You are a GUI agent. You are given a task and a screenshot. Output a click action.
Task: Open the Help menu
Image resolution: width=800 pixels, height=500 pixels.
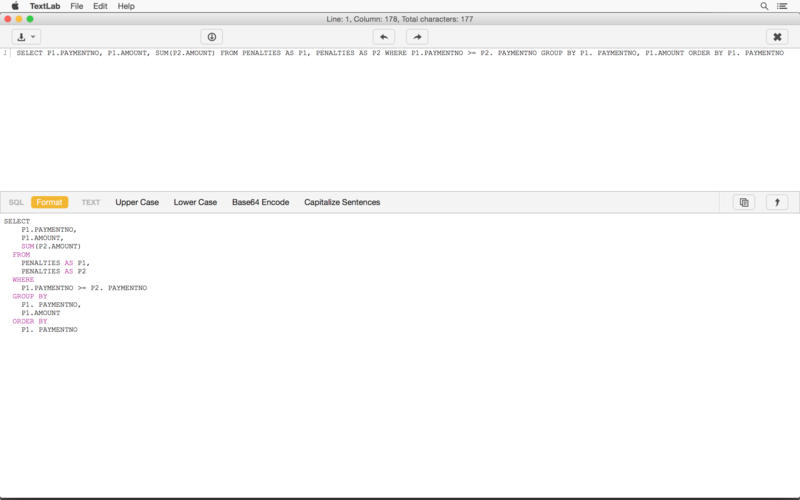point(126,6)
